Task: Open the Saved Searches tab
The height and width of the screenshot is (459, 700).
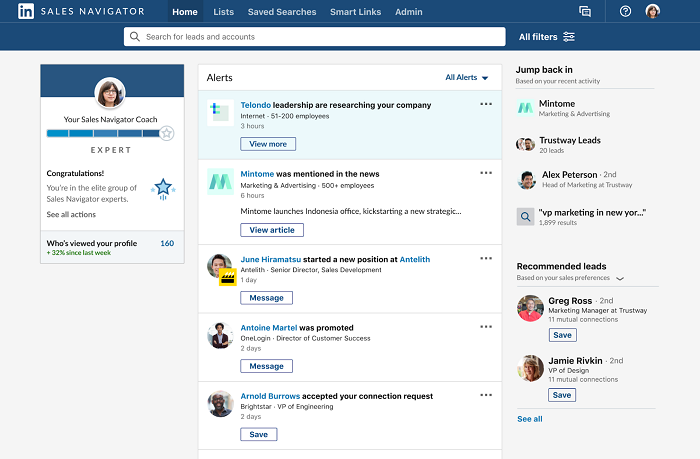Action: [x=281, y=12]
